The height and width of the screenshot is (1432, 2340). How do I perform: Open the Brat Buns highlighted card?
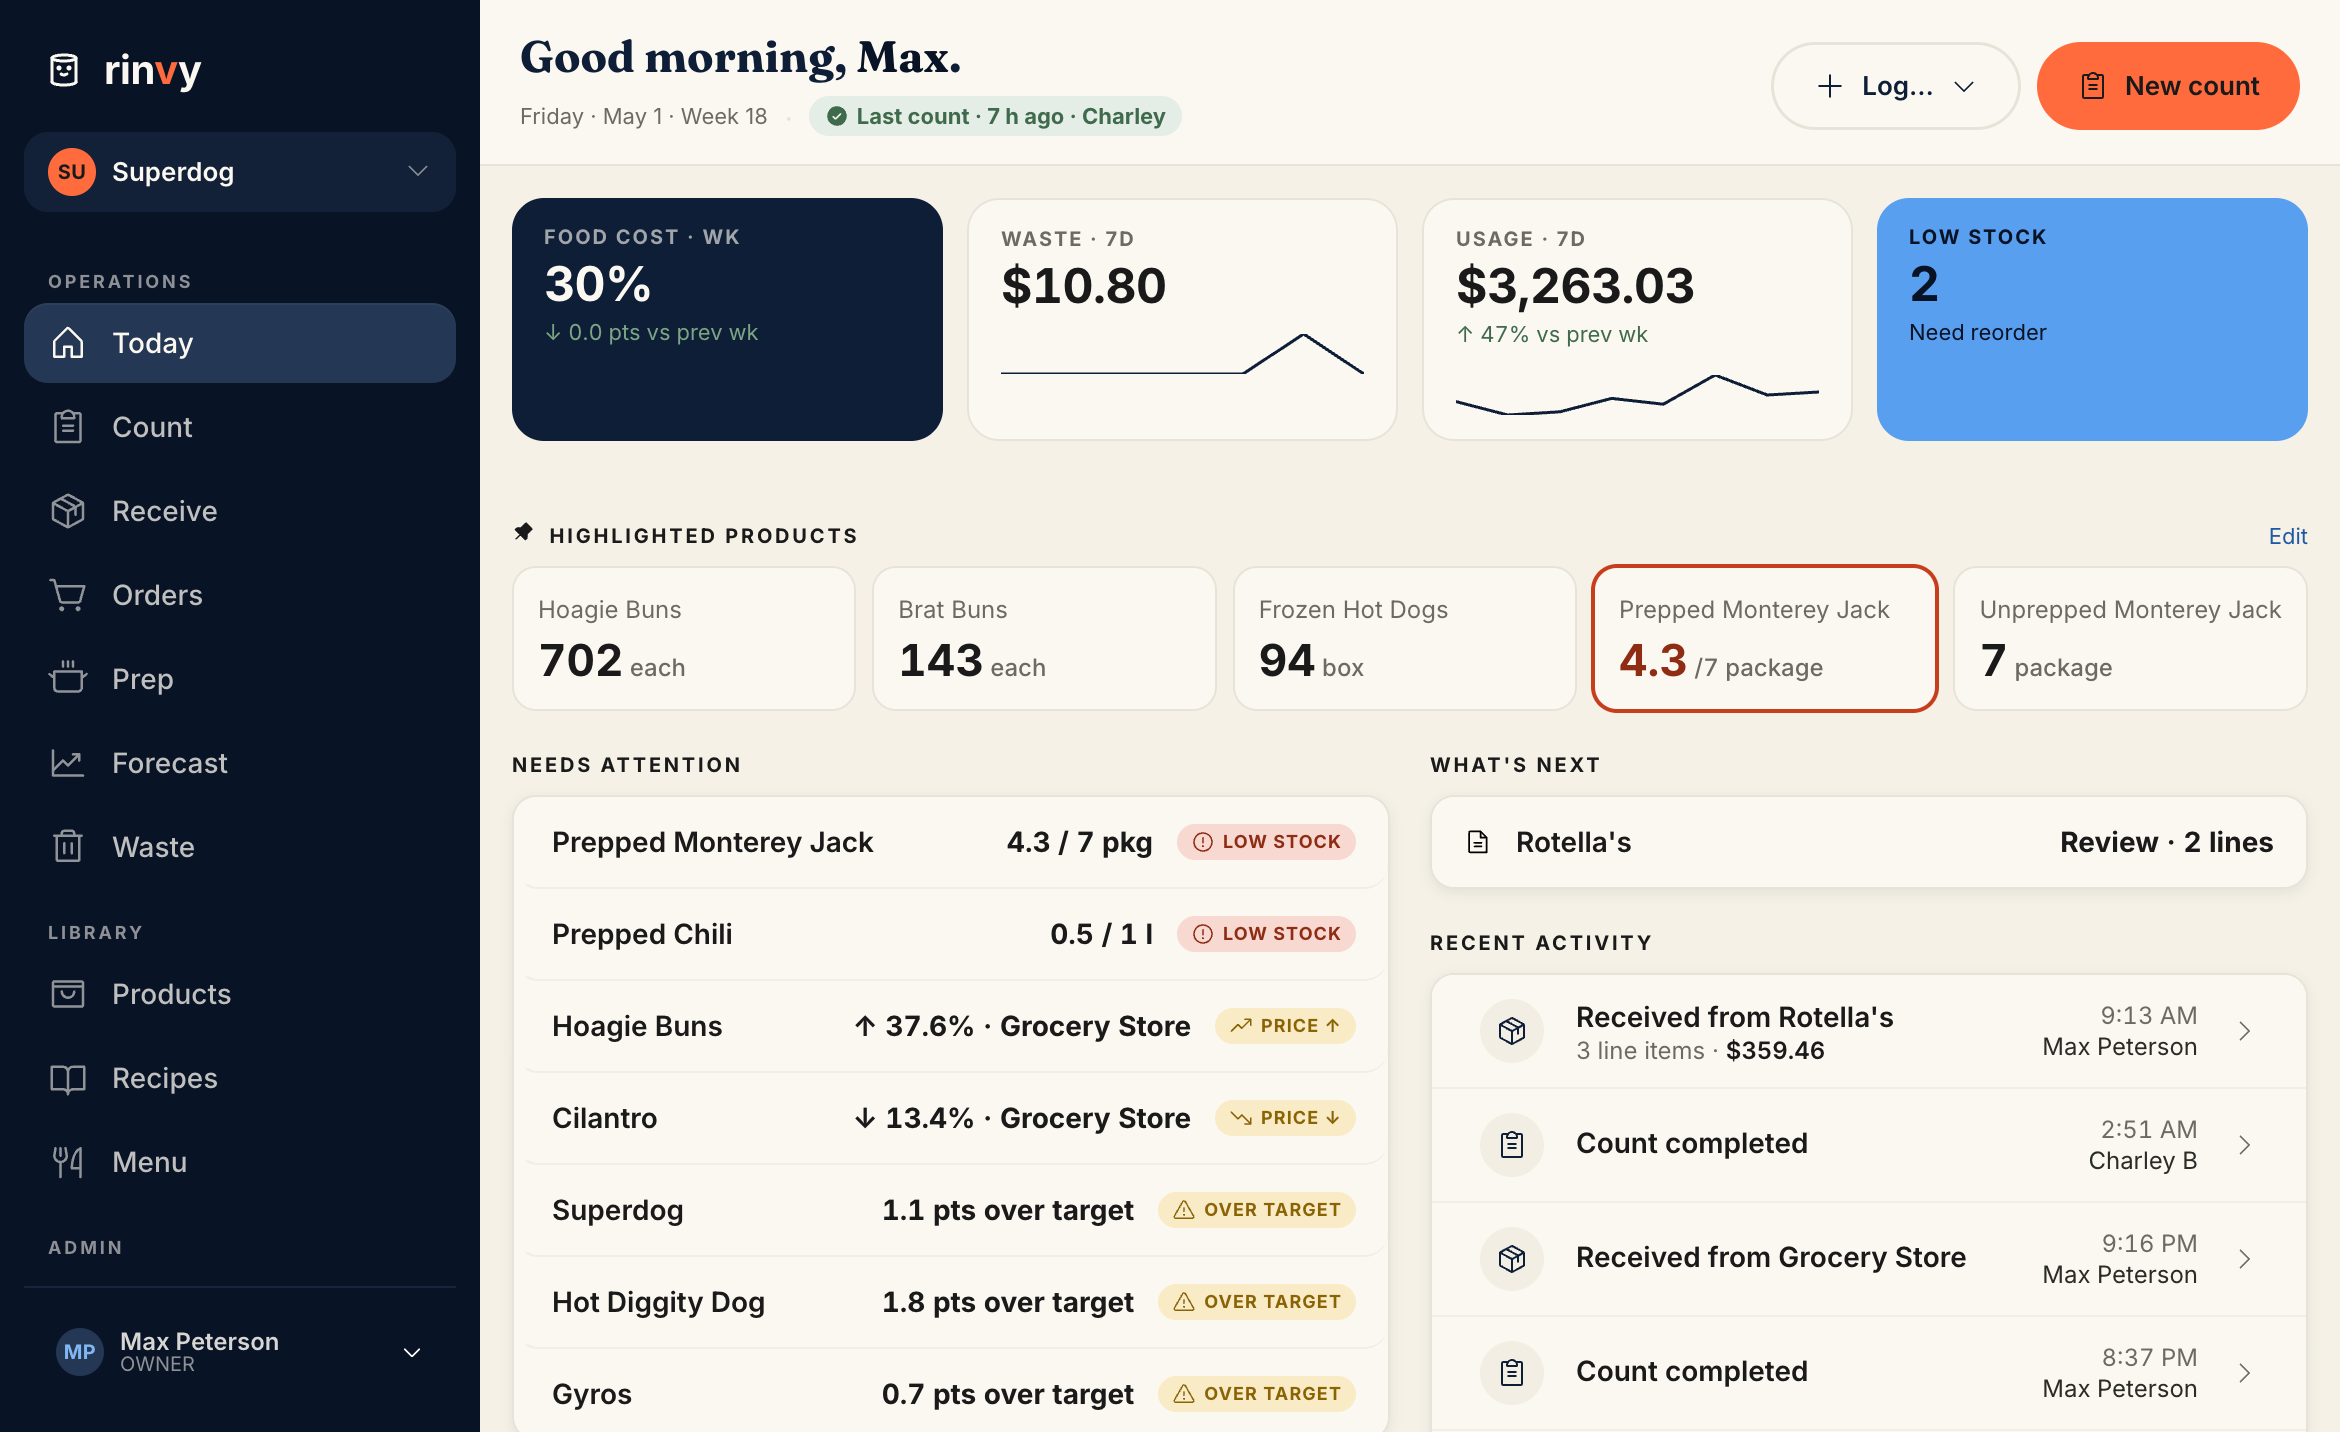pos(1044,638)
